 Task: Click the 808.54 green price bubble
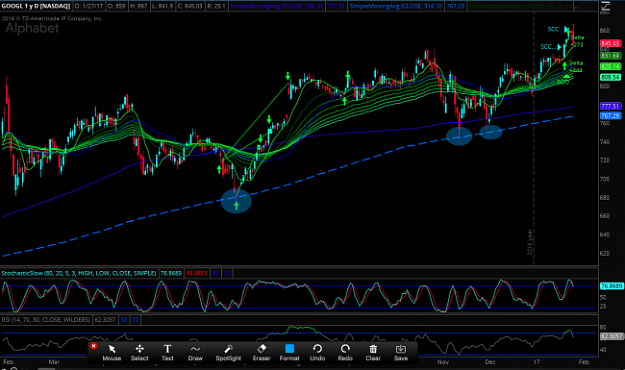click(x=610, y=77)
